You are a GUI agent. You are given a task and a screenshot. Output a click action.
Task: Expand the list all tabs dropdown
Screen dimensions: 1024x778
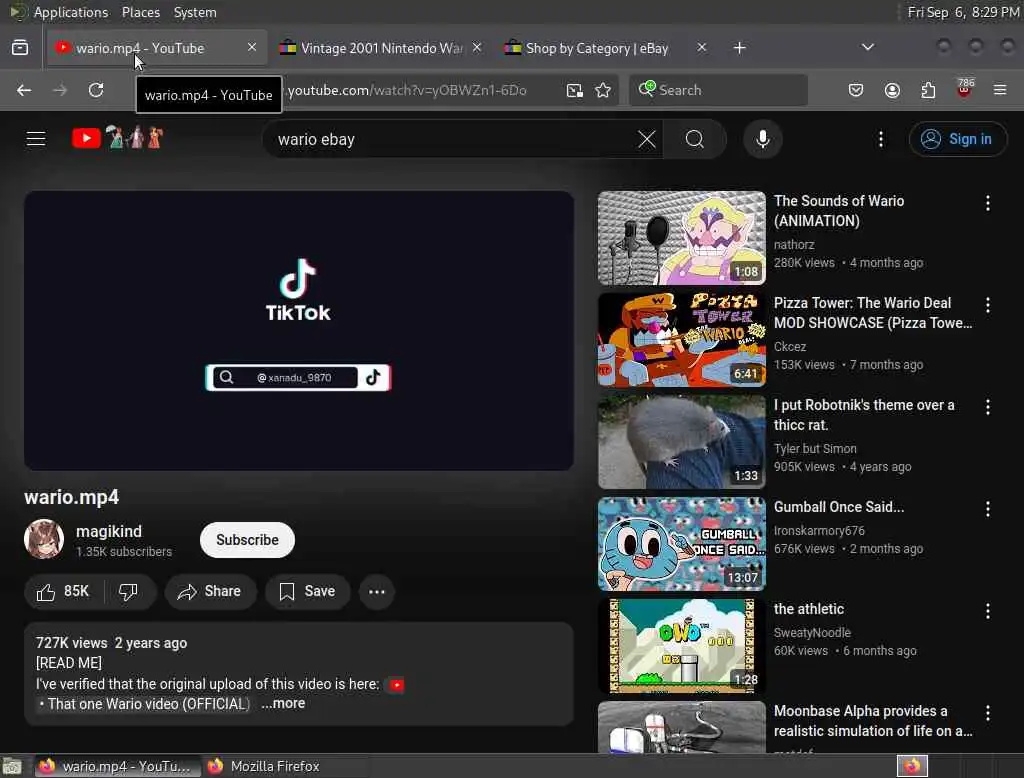(x=867, y=47)
